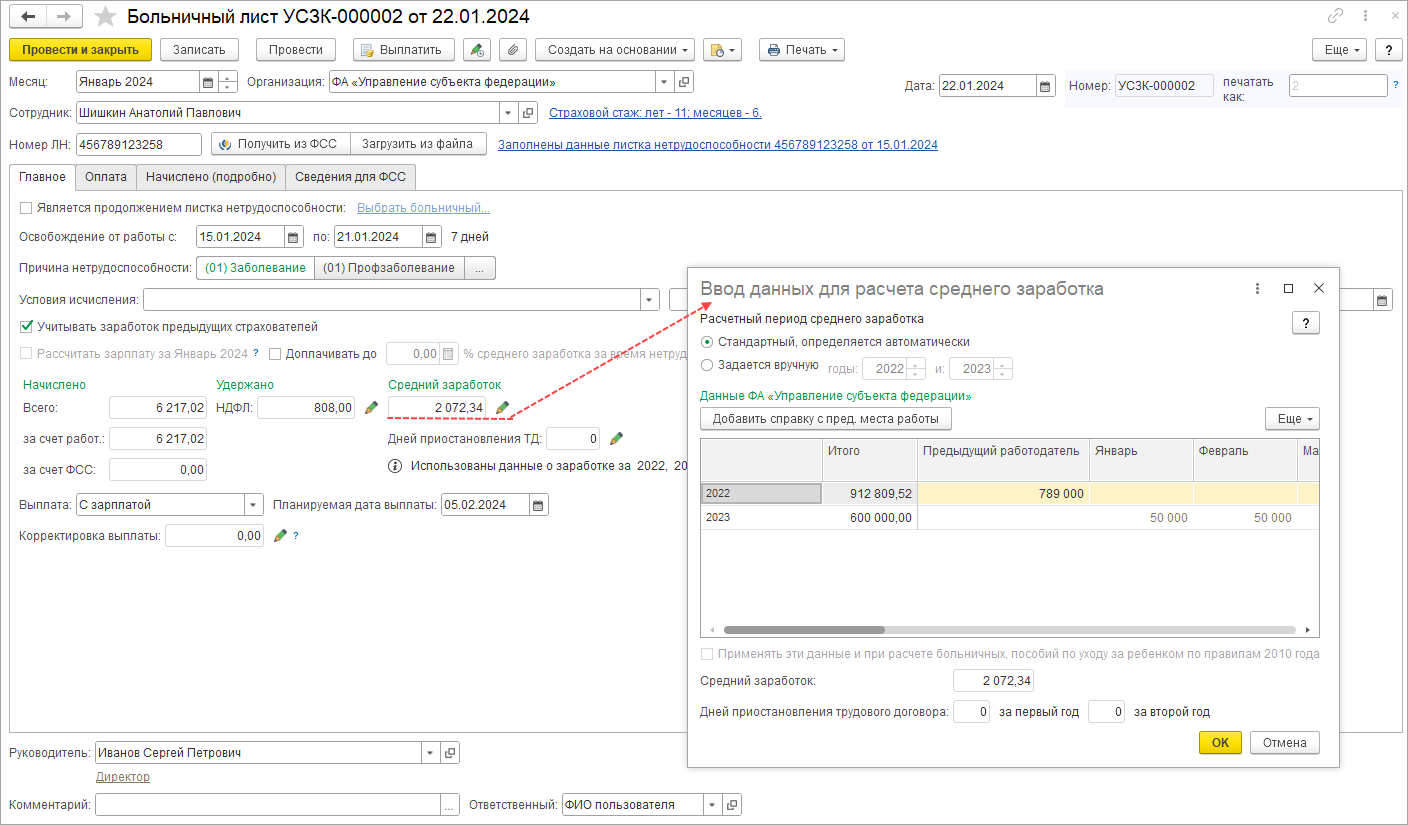Tick Является продолжением листка нетрудоспособности checkbox
Image resolution: width=1408 pixels, height=825 pixels.
(26, 208)
